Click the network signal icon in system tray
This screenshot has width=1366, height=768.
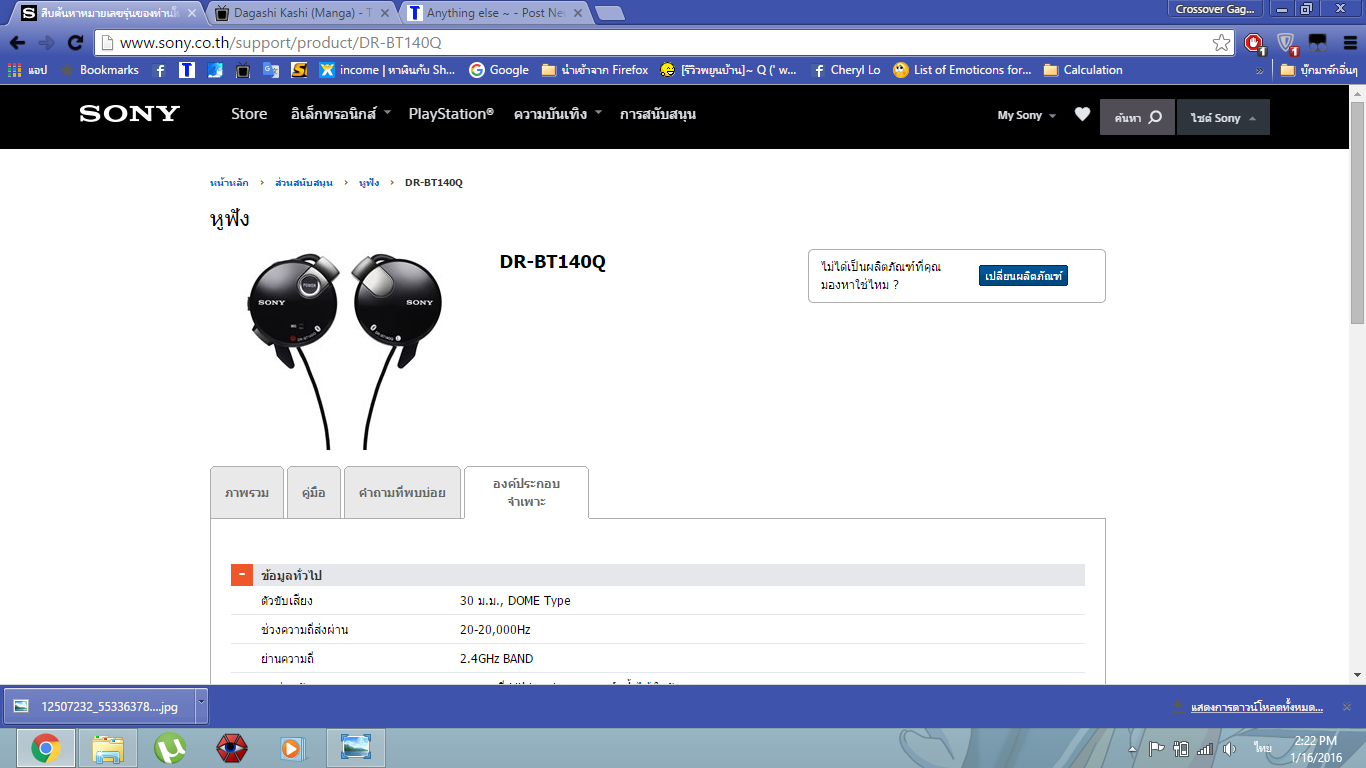pyautogui.click(x=1205, y=749)
